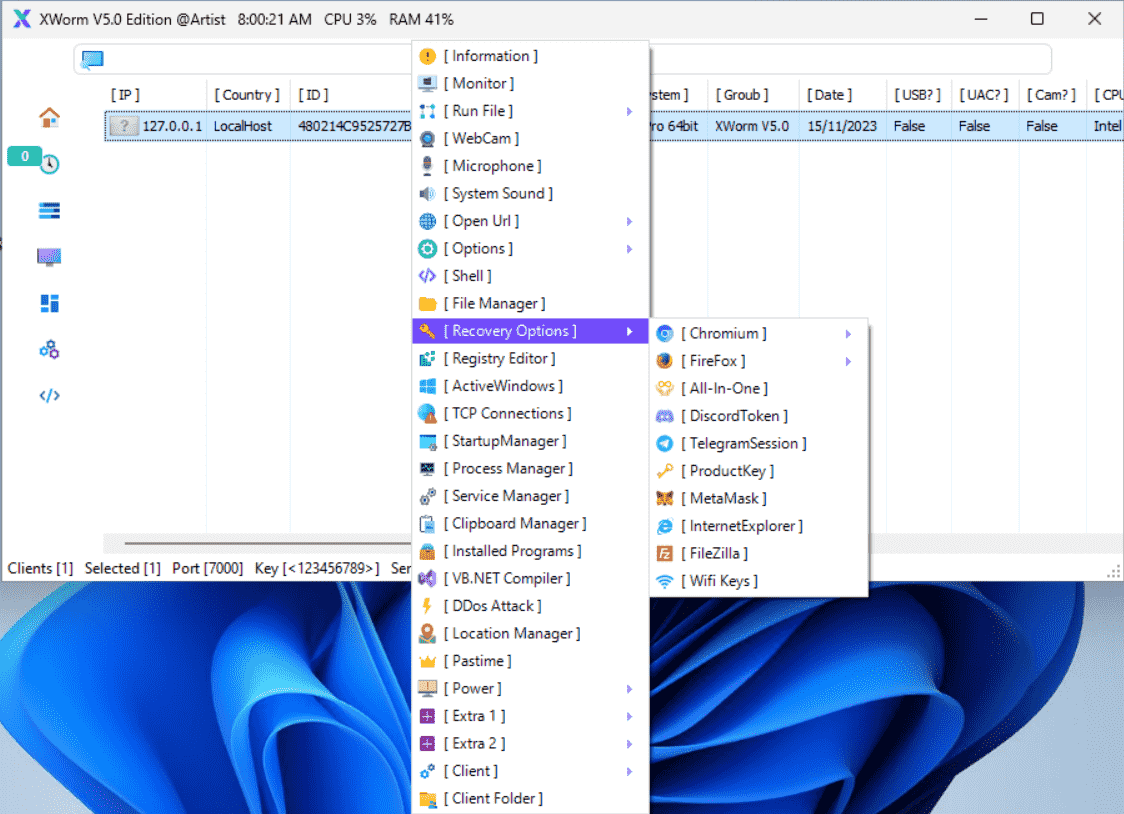Expand the Open Url submenu arrow
Viewport: 1124px width, 814px height.
(629, 221)
